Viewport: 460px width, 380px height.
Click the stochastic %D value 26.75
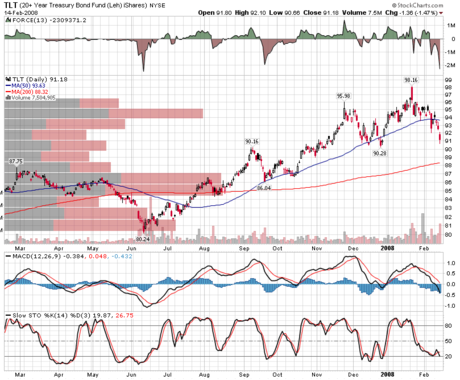click(x=124, y=315)
